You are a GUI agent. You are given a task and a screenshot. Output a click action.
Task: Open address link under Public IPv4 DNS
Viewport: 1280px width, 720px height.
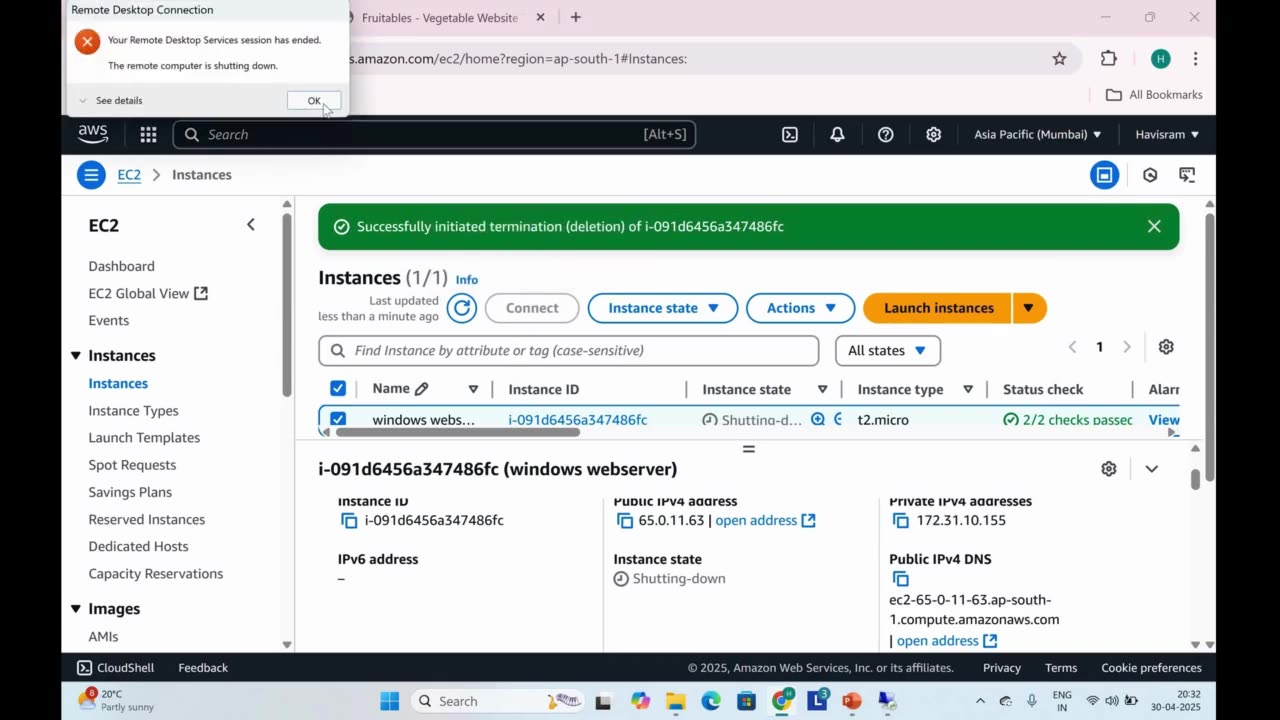(947, 641)
